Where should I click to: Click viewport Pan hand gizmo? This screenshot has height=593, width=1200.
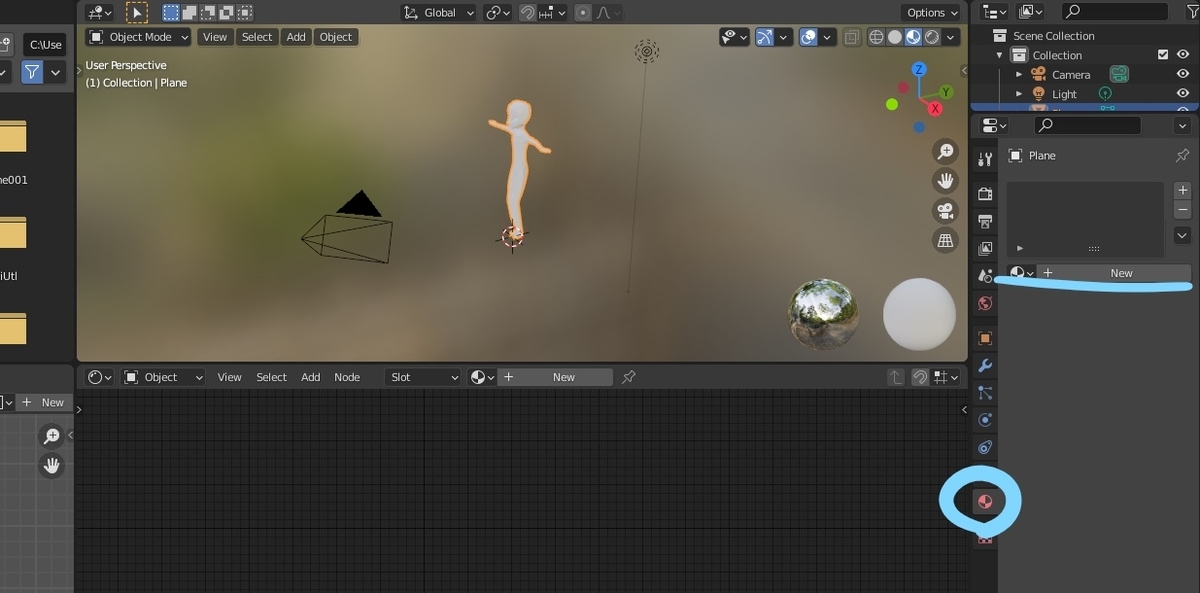(945, 181)
